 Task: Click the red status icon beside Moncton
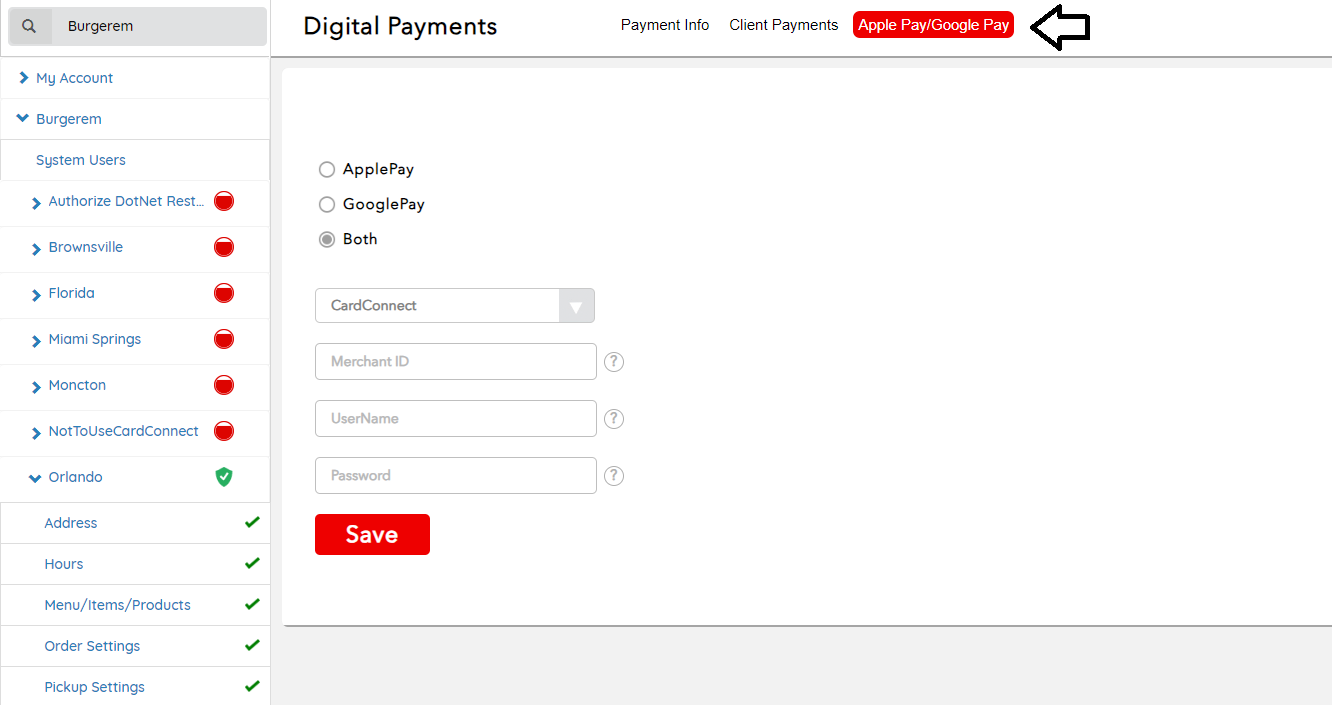tap(224, 385)
